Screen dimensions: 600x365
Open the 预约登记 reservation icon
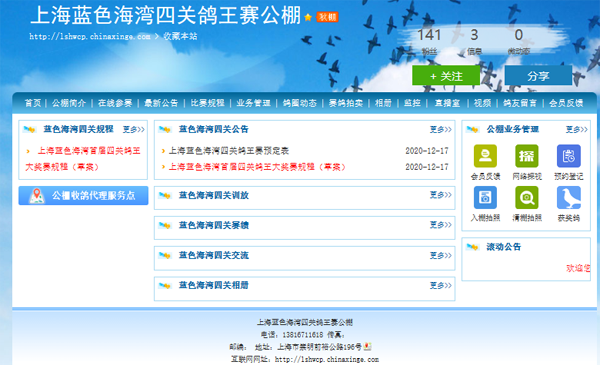click(x=569, y=156)
